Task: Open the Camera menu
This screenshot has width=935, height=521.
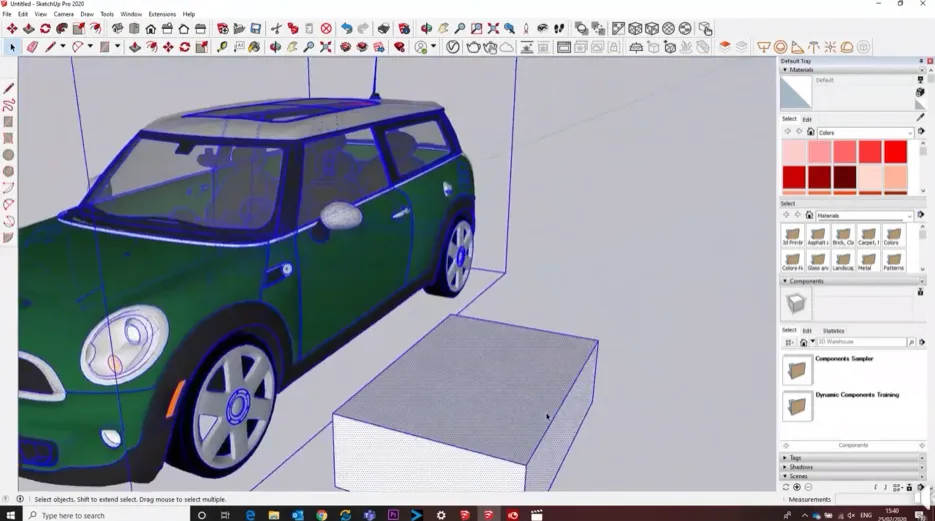Action: point(63,14)
